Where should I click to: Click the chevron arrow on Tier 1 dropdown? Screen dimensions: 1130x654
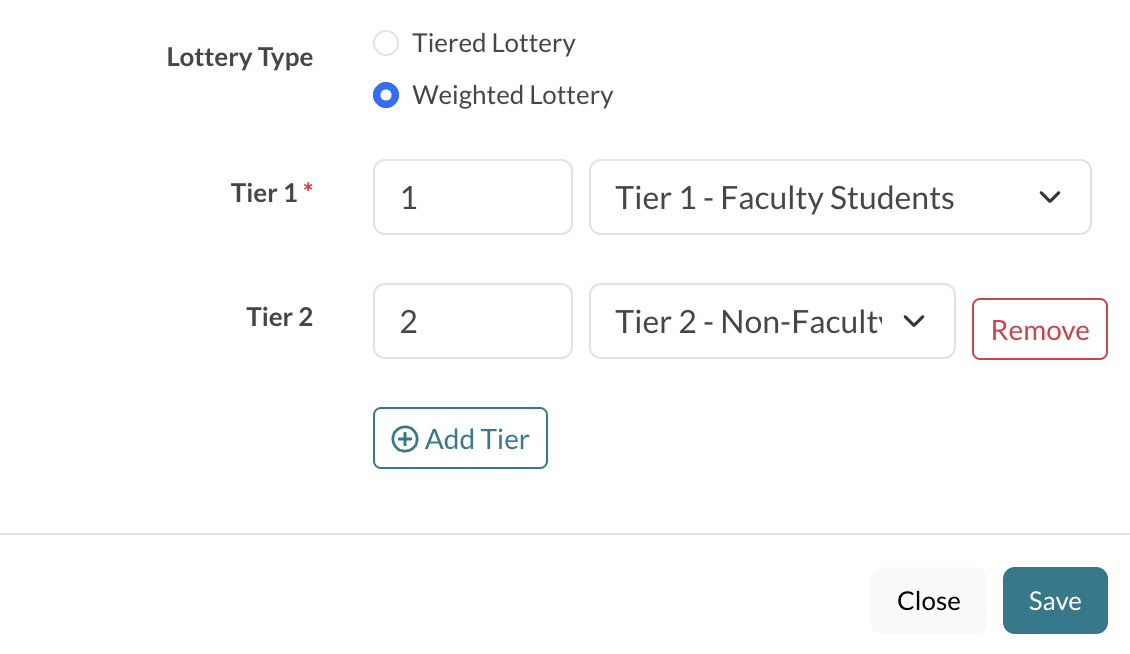pyautogui.click(x=1050, y=197)
